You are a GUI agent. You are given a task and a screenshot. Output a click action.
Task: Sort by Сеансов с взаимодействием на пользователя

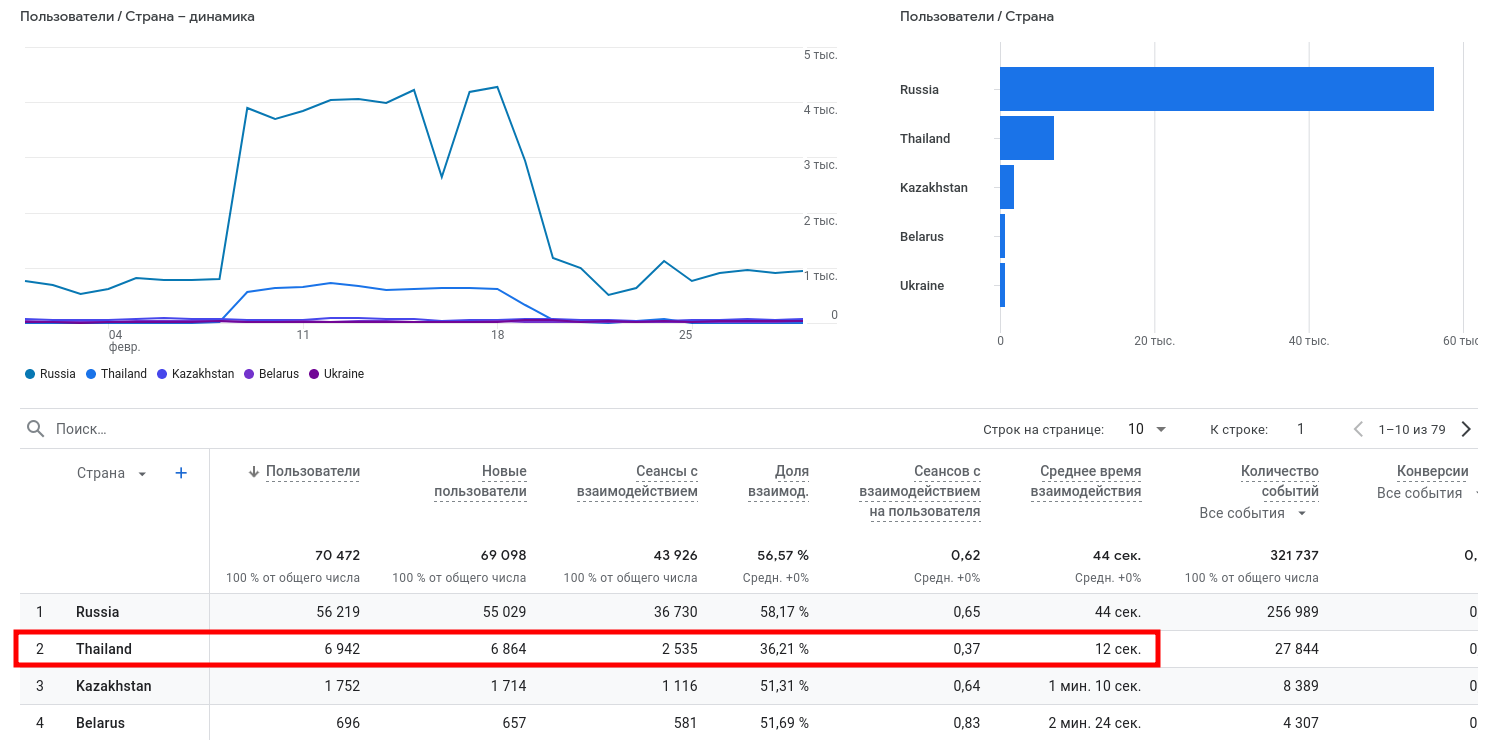point(920,491)
